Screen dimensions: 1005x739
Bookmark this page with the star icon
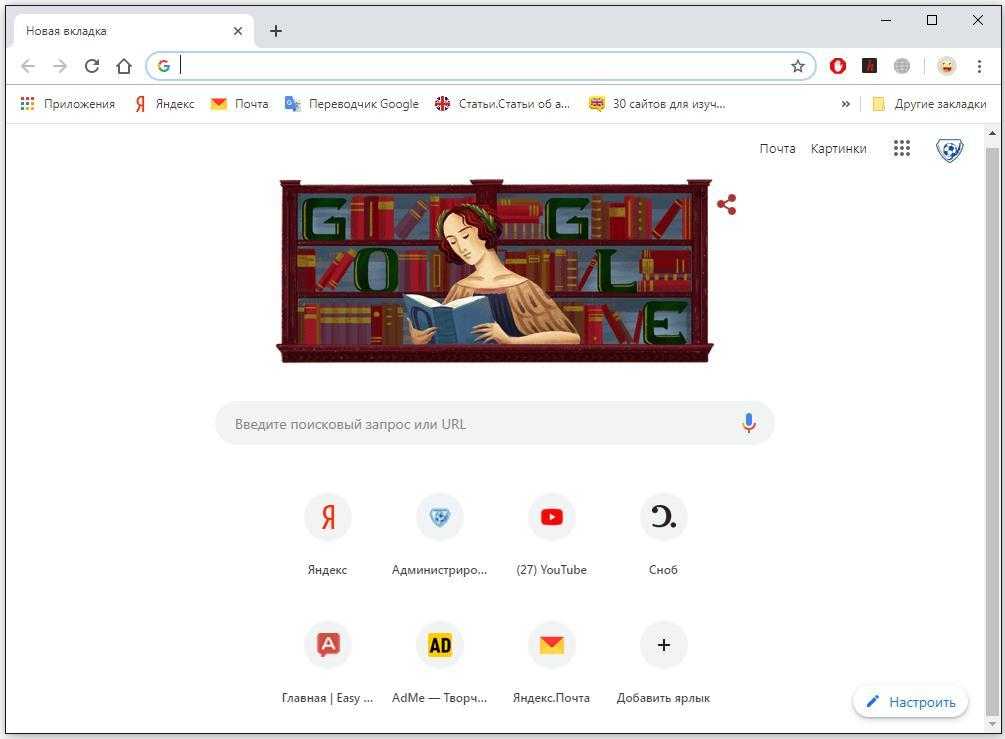(x=797, y=66)
